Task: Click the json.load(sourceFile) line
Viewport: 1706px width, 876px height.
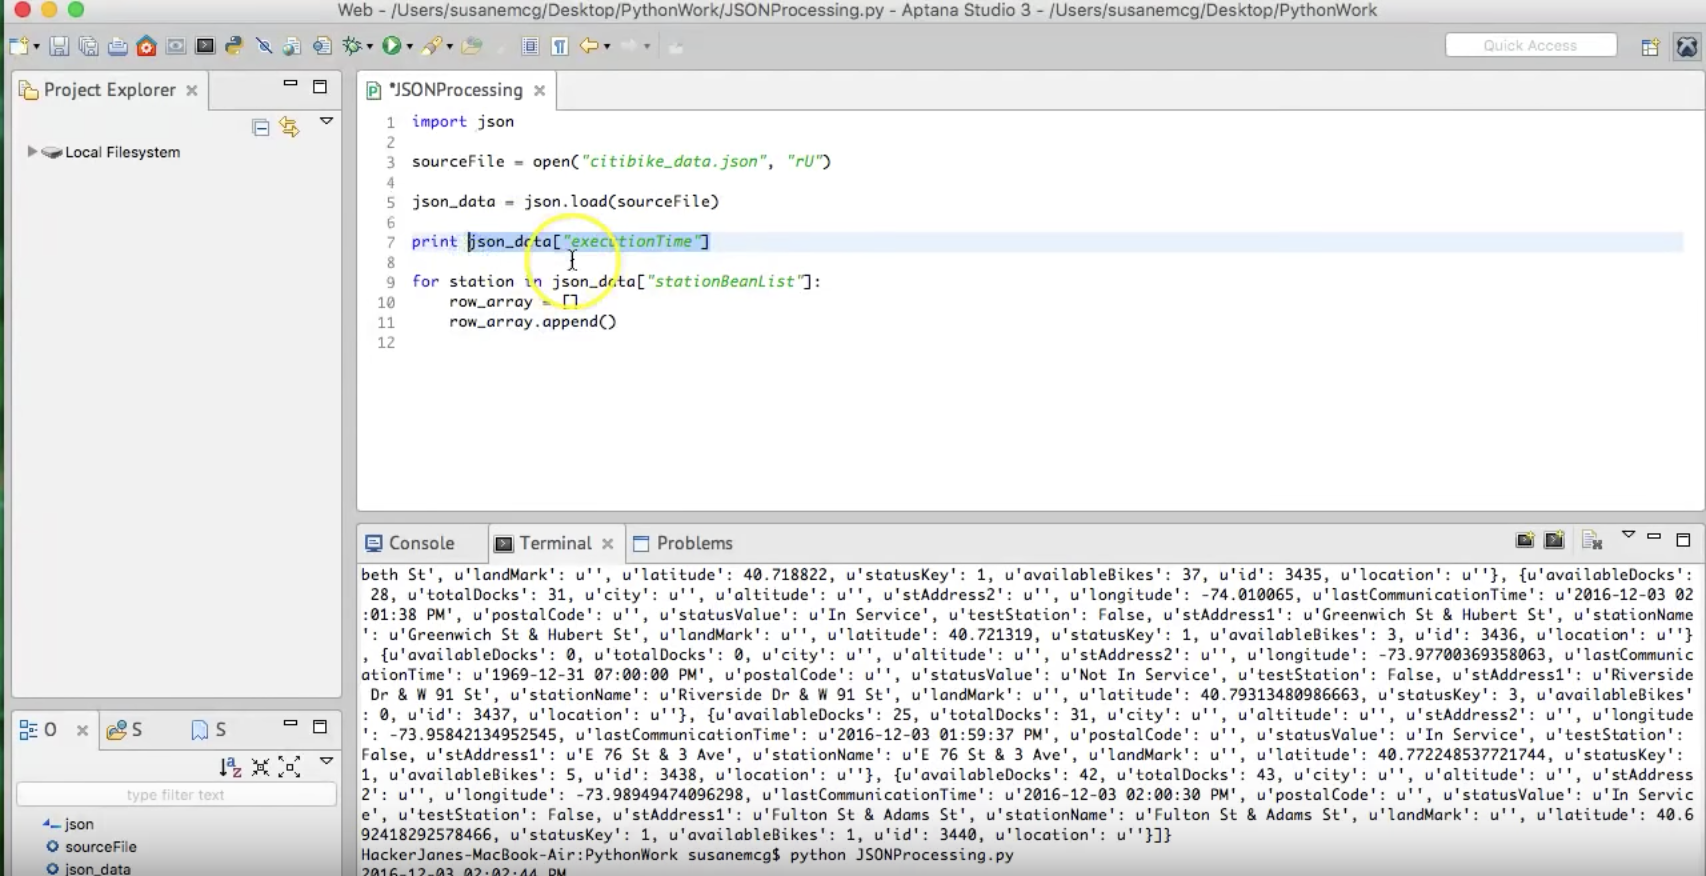Action: click(x=565, y=201)
